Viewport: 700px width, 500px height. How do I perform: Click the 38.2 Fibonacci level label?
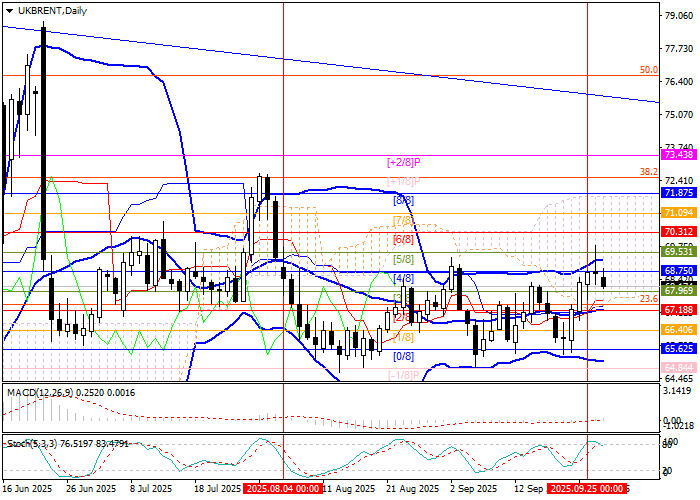tap(648, 172)
